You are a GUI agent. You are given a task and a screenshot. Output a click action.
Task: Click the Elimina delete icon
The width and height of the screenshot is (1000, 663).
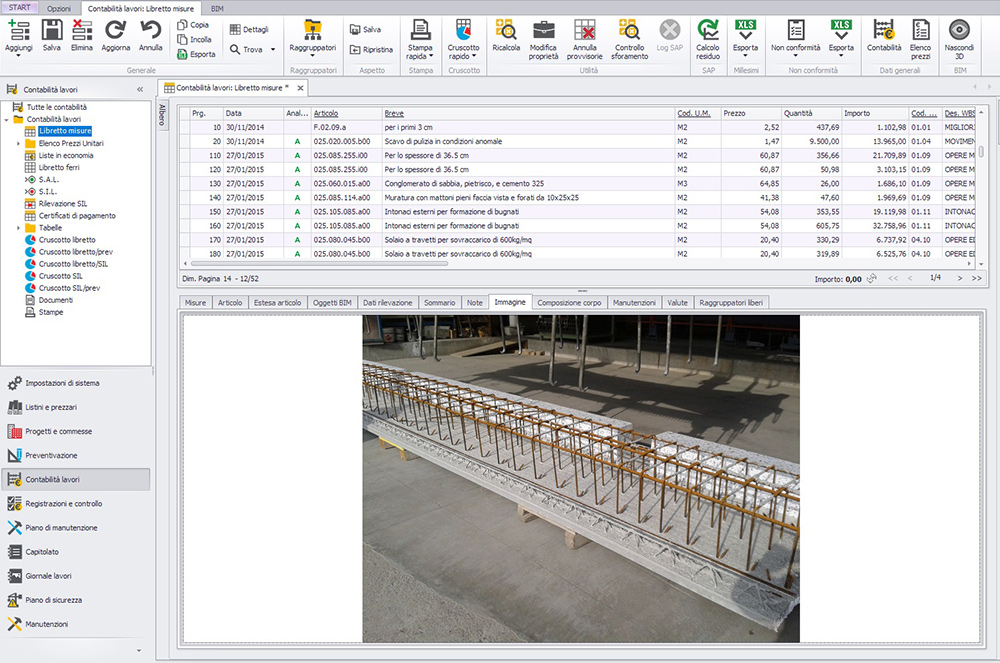82,30
